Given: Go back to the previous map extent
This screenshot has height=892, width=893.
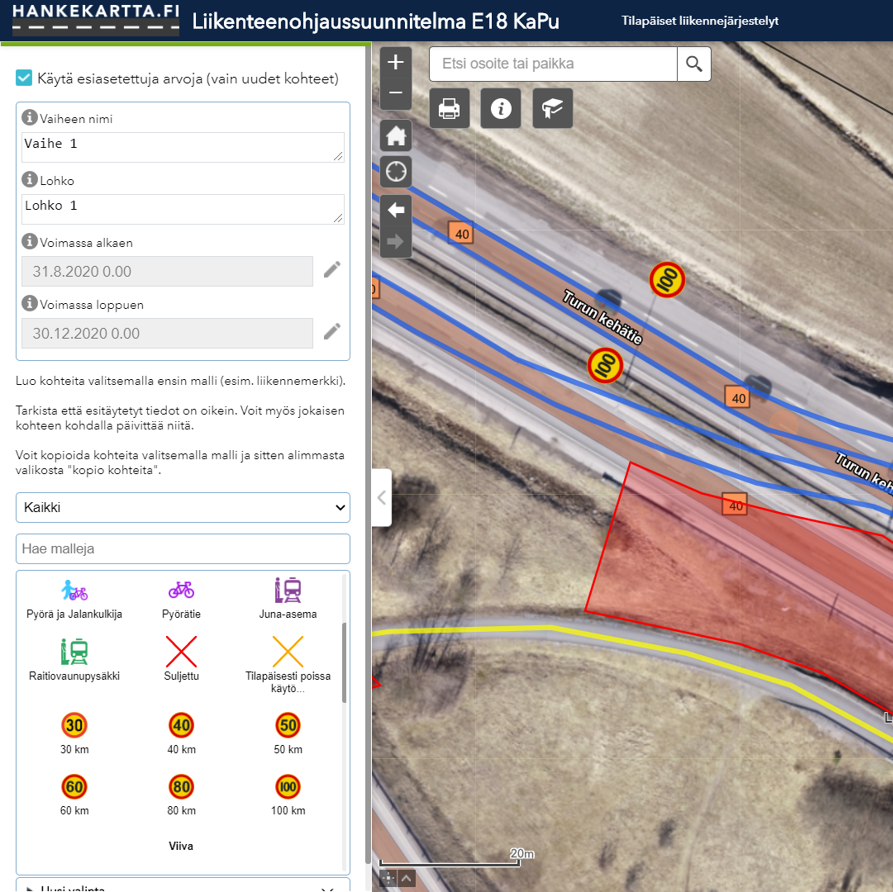Looking at the screenshot, I should [396, 210].
